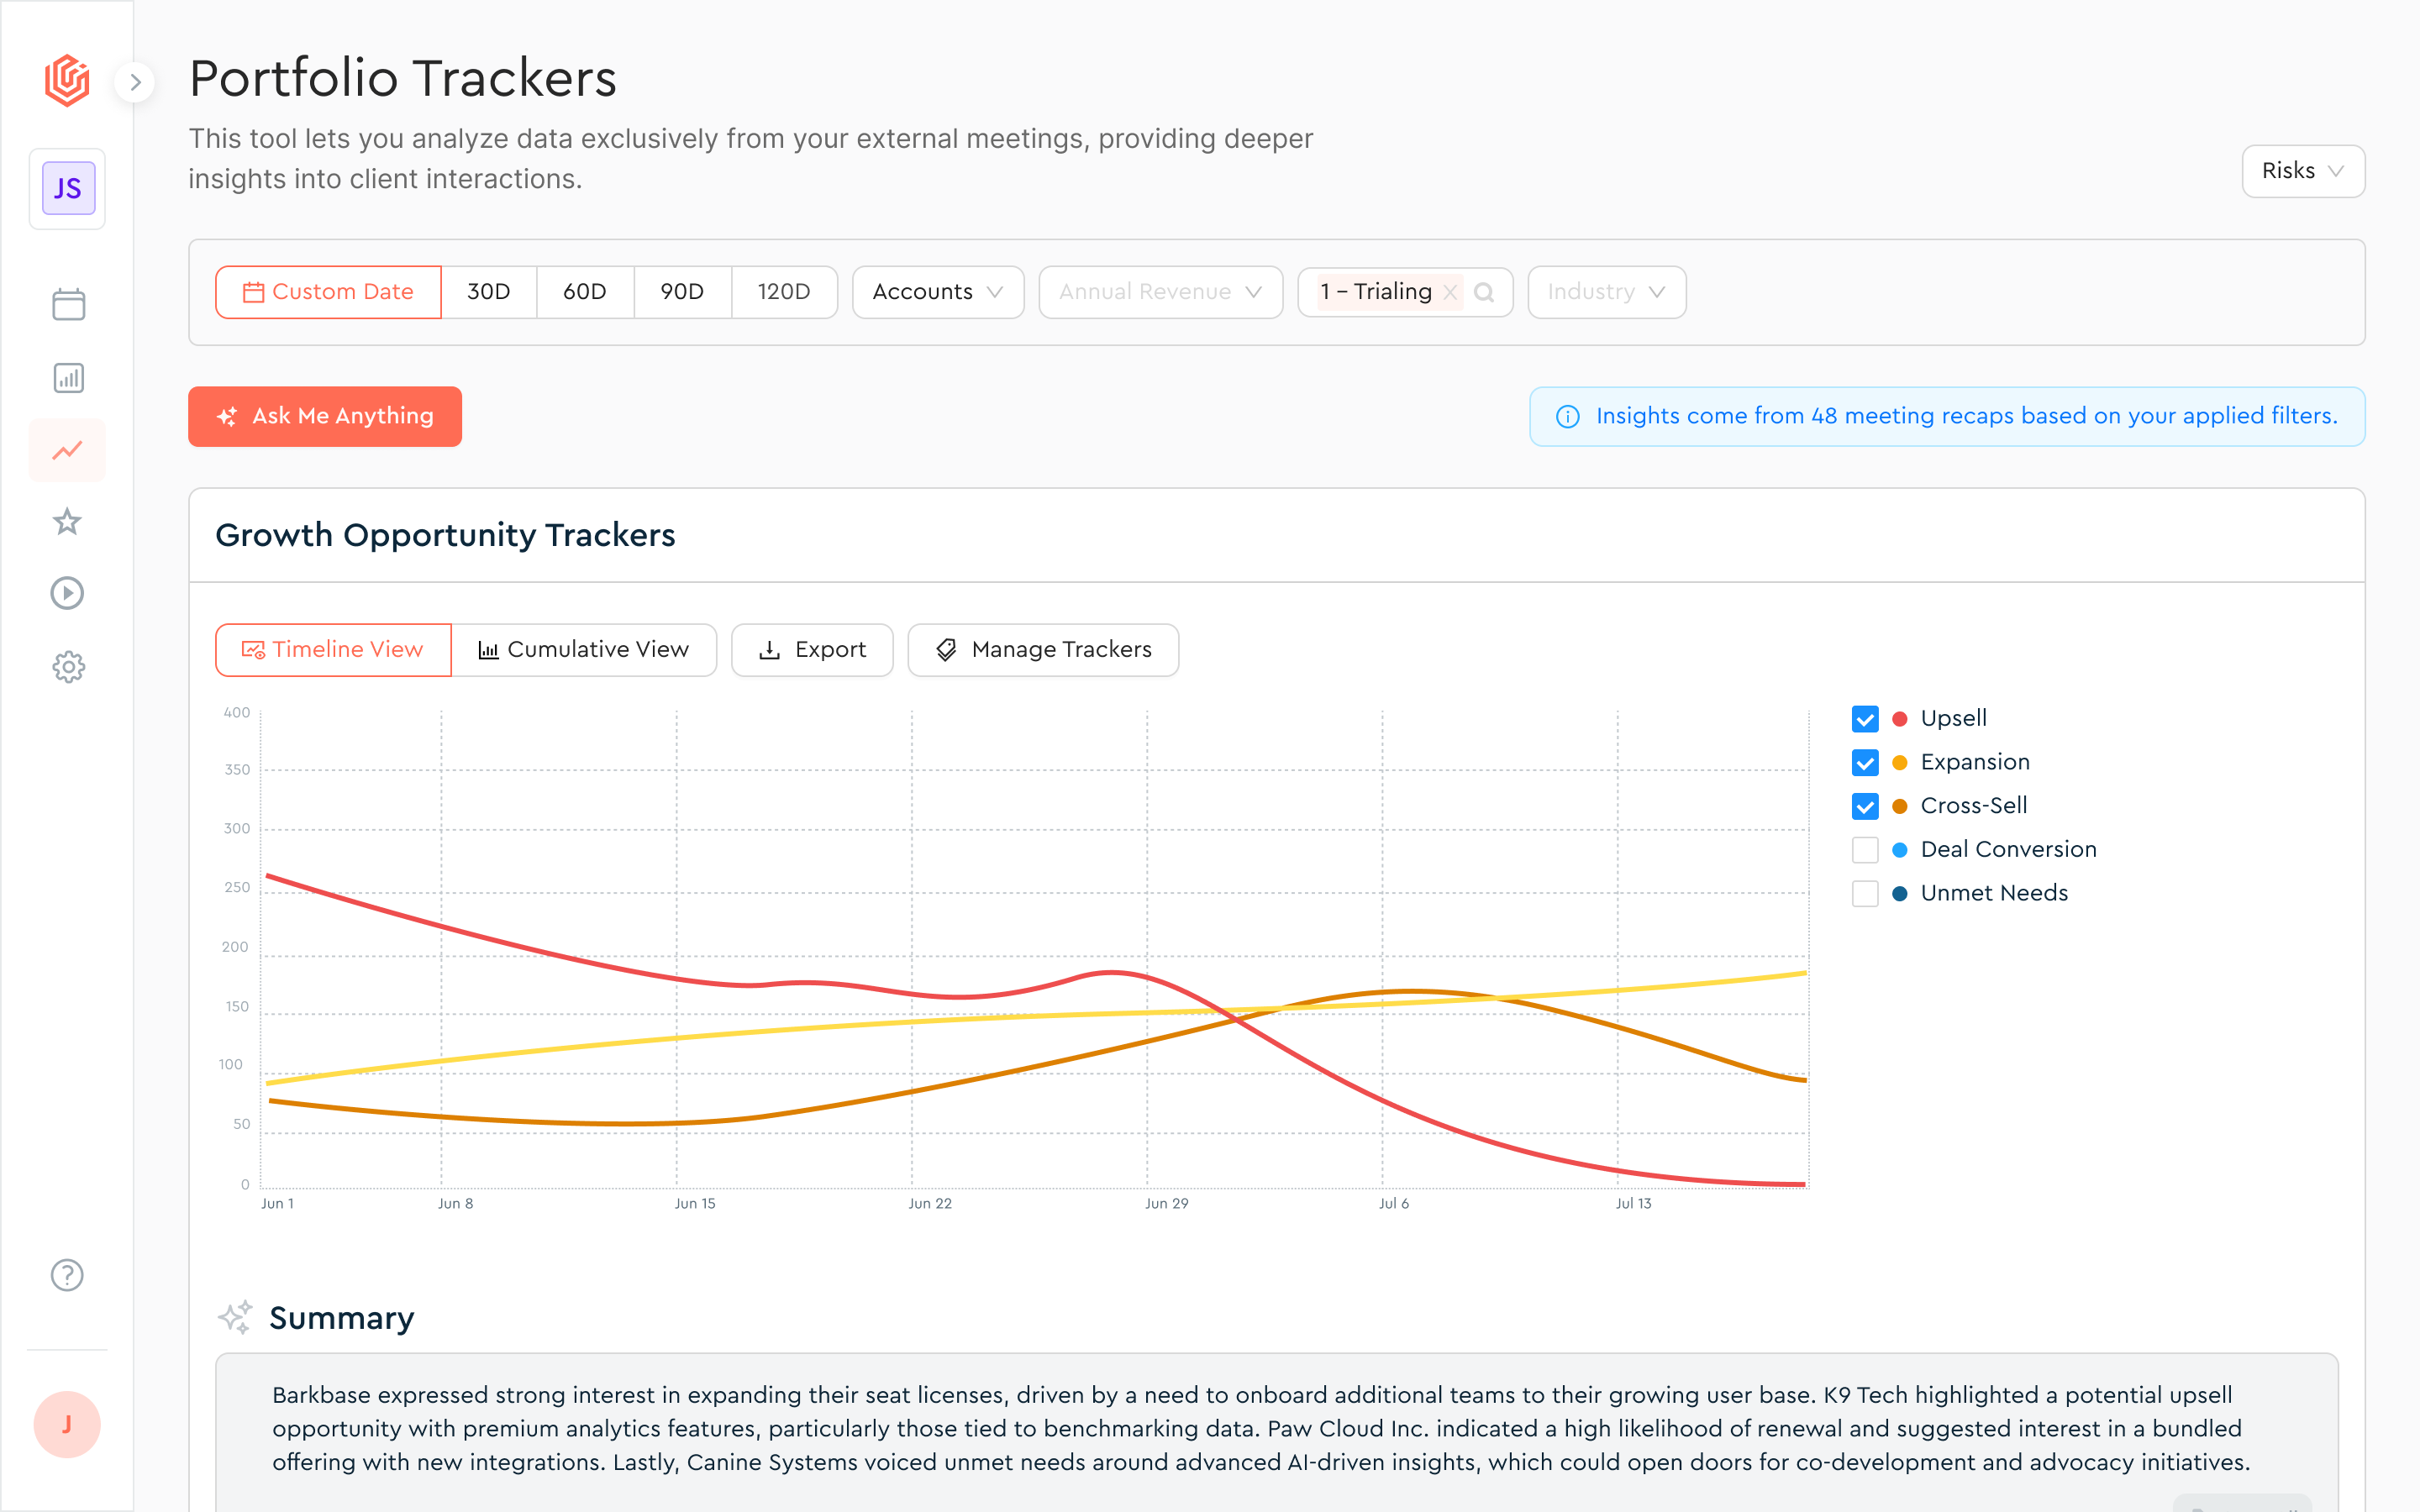
Task: Expand the Accounts filter dropdown
Action: point(937,292)
